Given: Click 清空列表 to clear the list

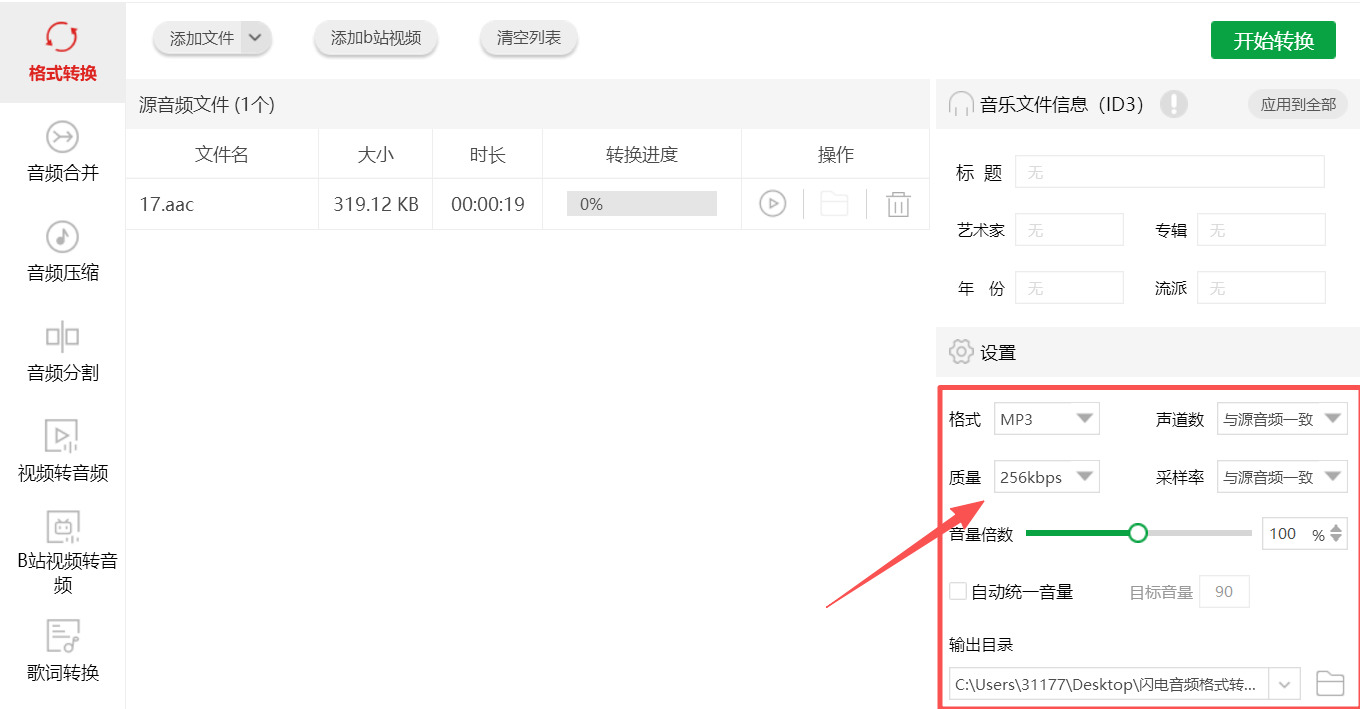Looking at the screenshot, I should coord(529,38).
